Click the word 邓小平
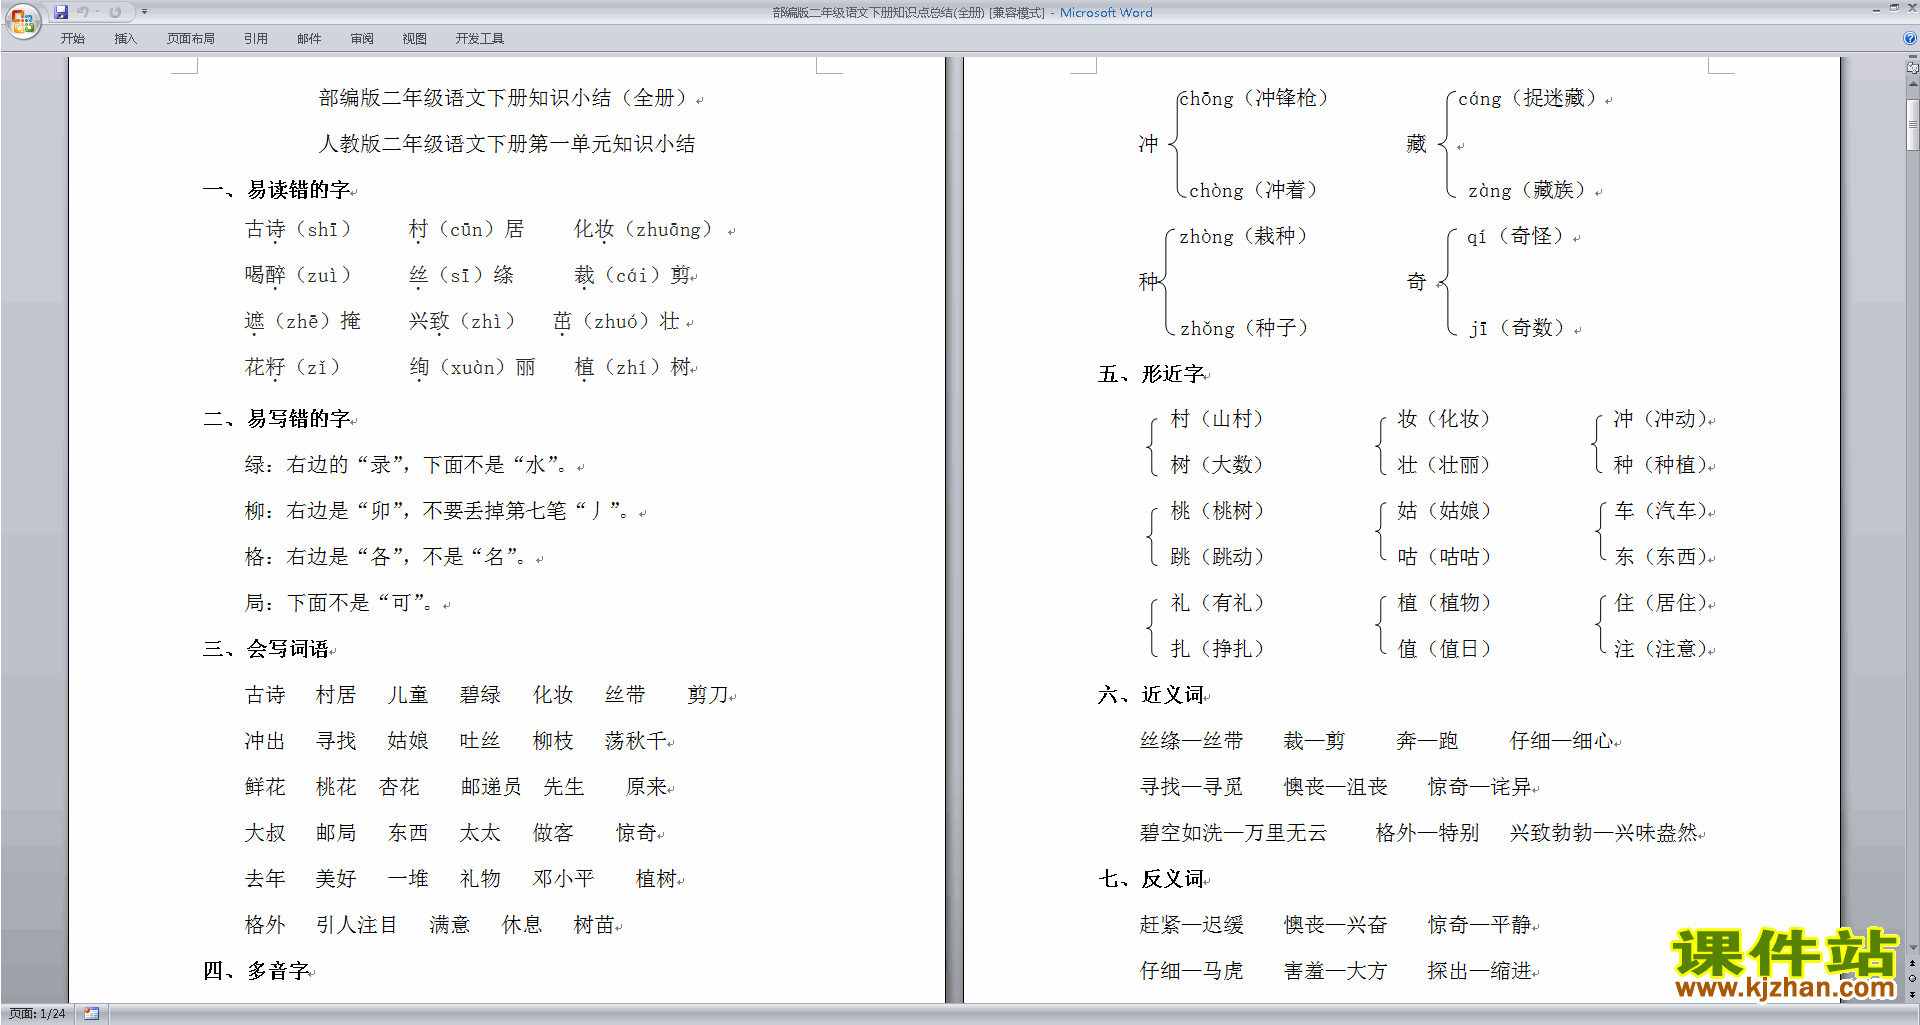 pyautogui.click(x=563, y=879)
